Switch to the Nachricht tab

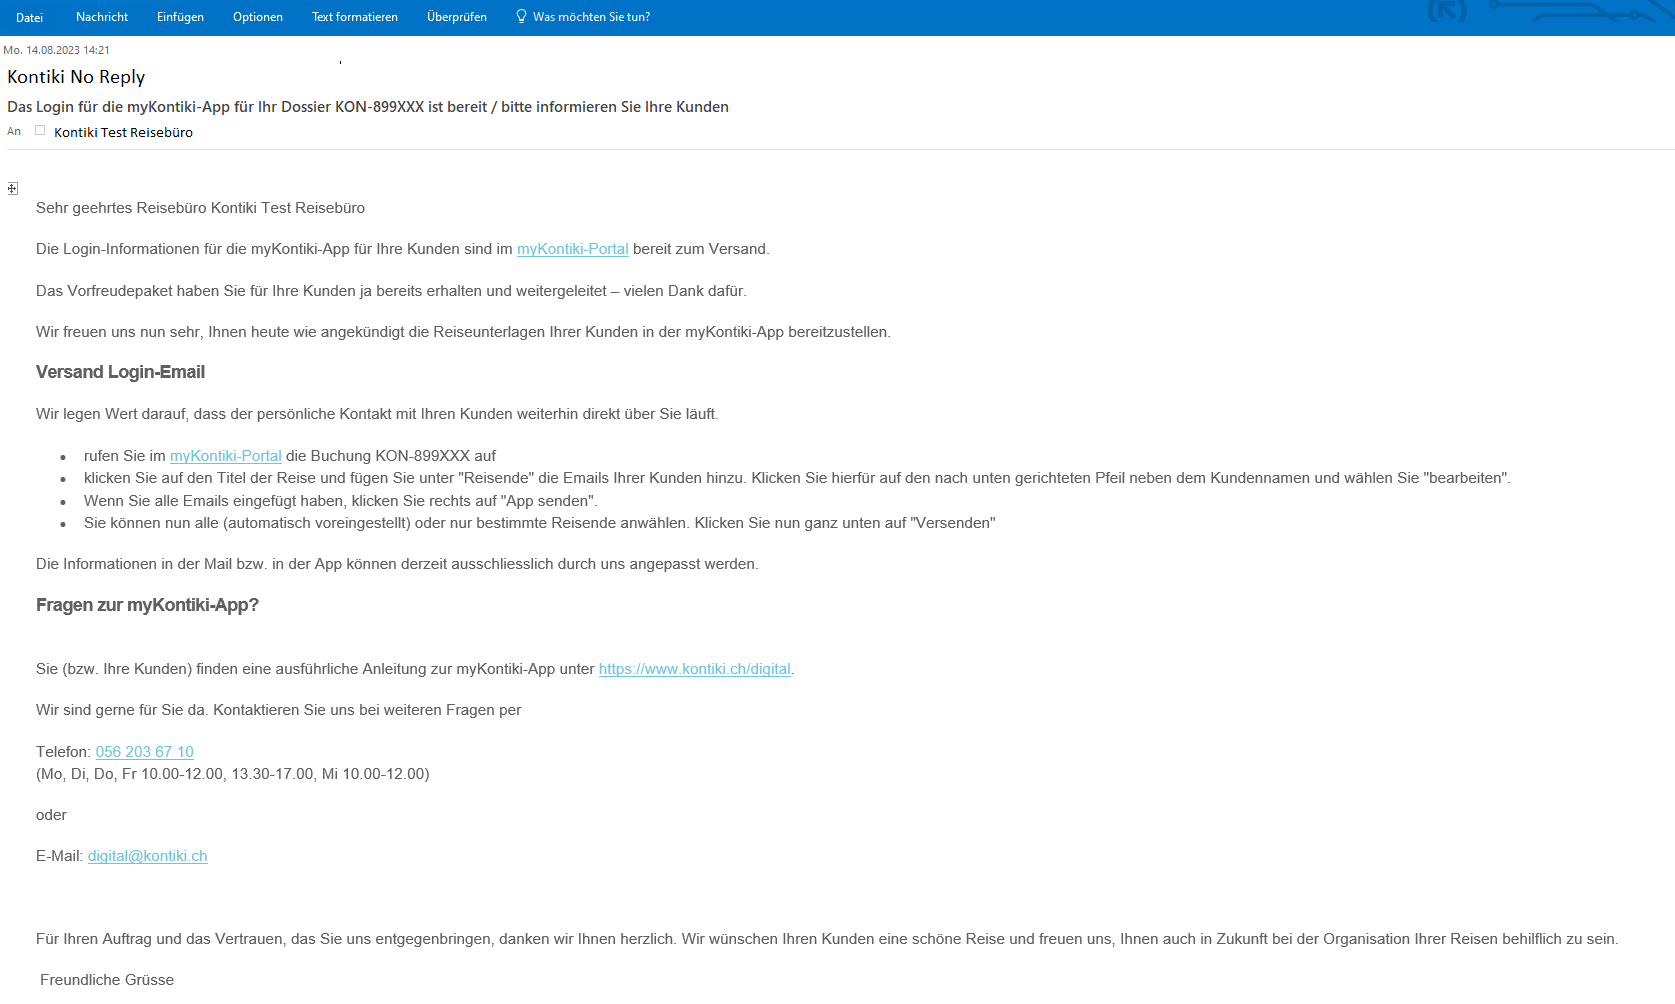[x=102, y=17]
